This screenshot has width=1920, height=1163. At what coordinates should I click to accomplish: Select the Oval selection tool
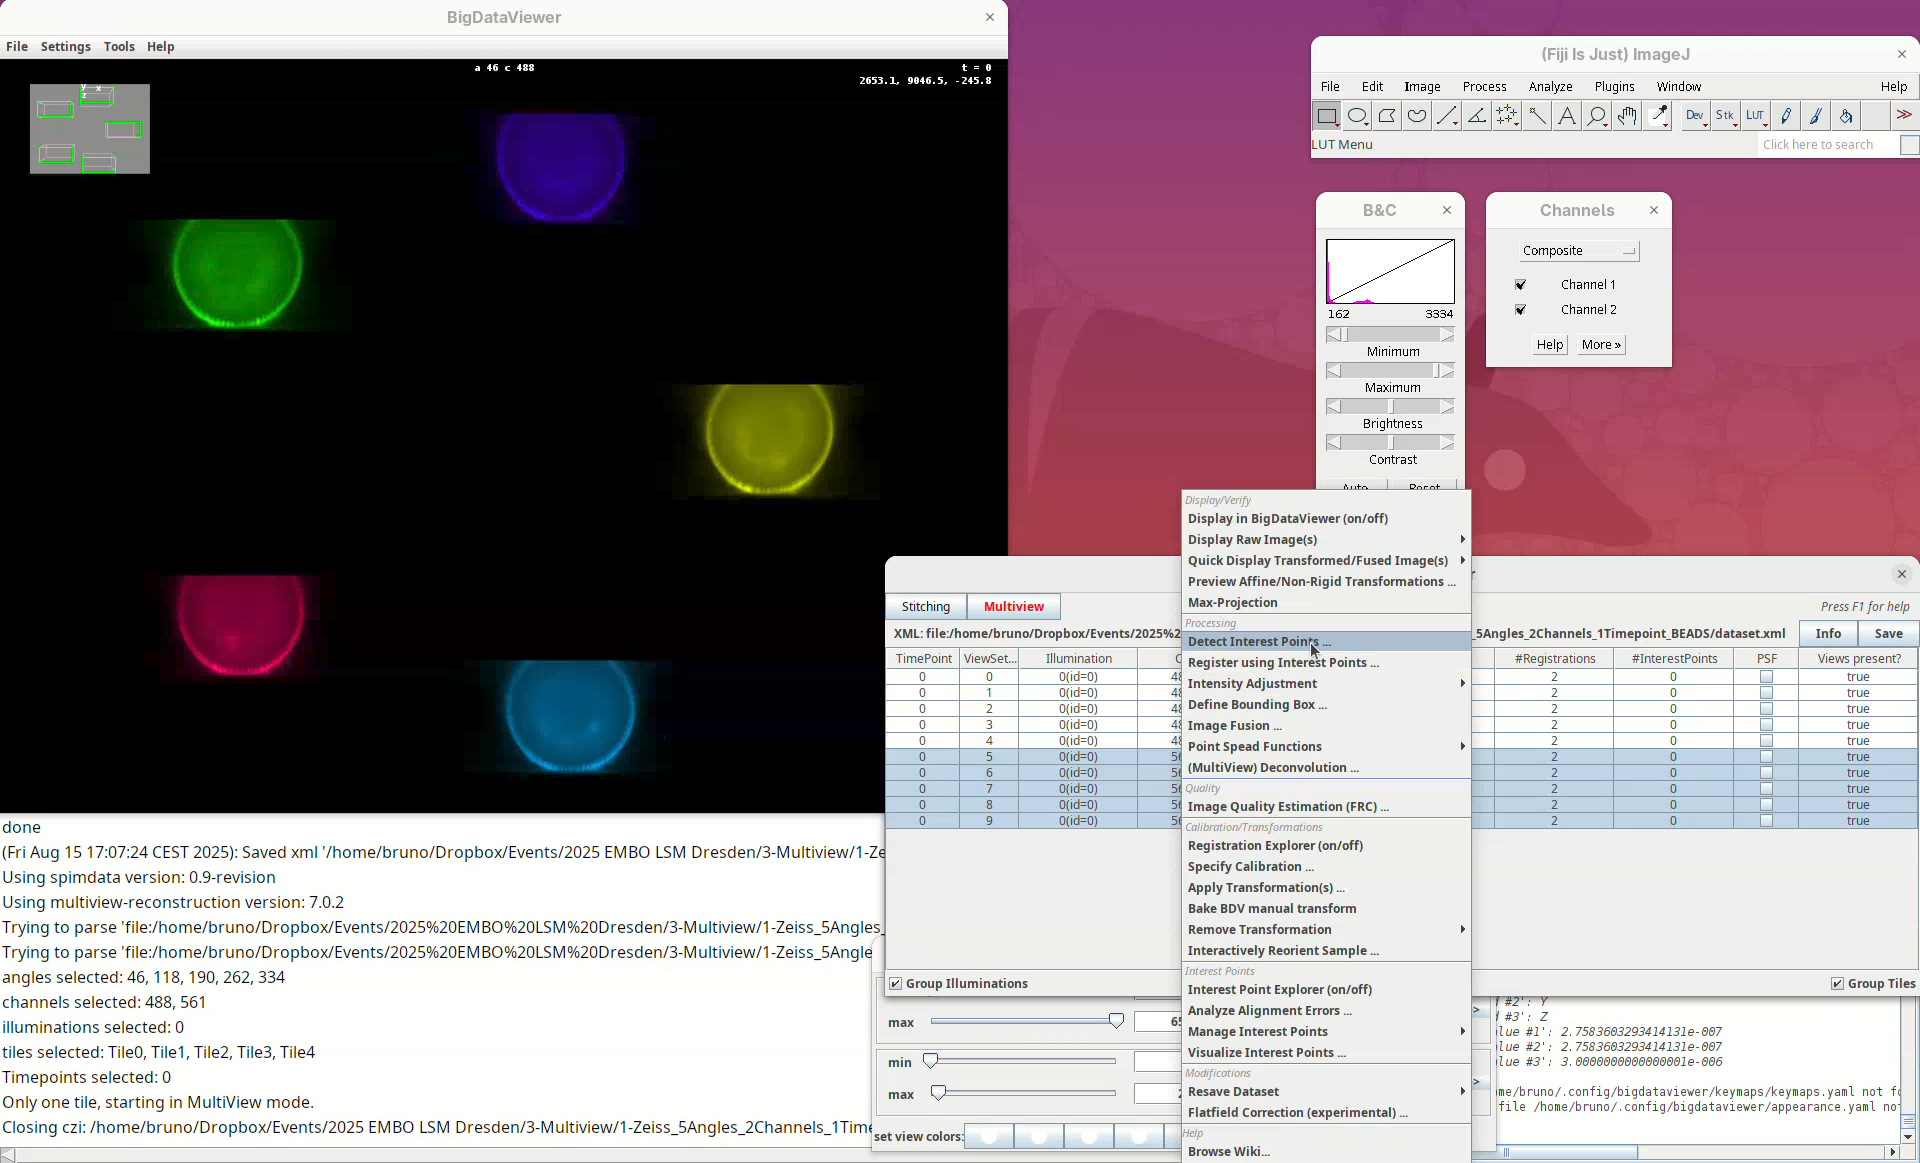[1357, 116]
